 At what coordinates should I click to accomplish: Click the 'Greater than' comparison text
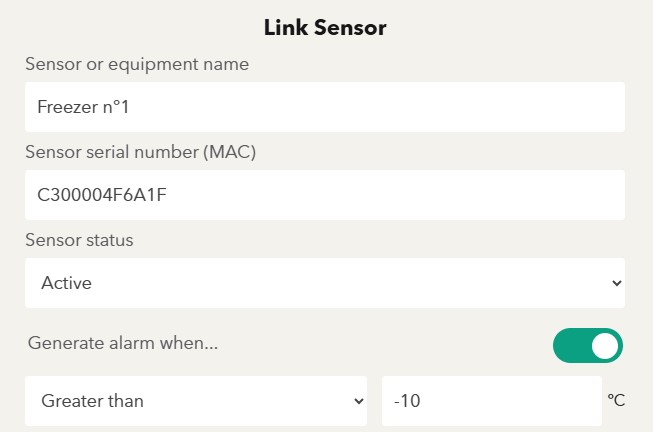[x=92, y=401]
